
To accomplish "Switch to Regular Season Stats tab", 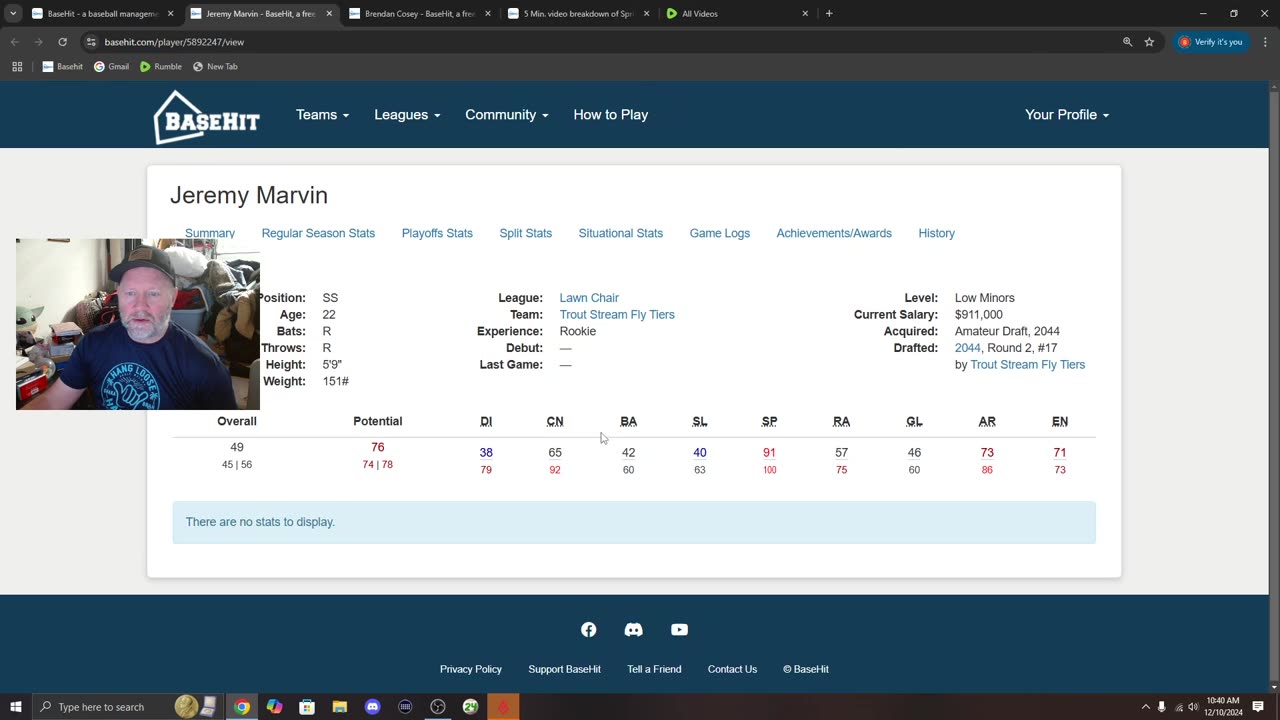I will (x=318, y=233).
